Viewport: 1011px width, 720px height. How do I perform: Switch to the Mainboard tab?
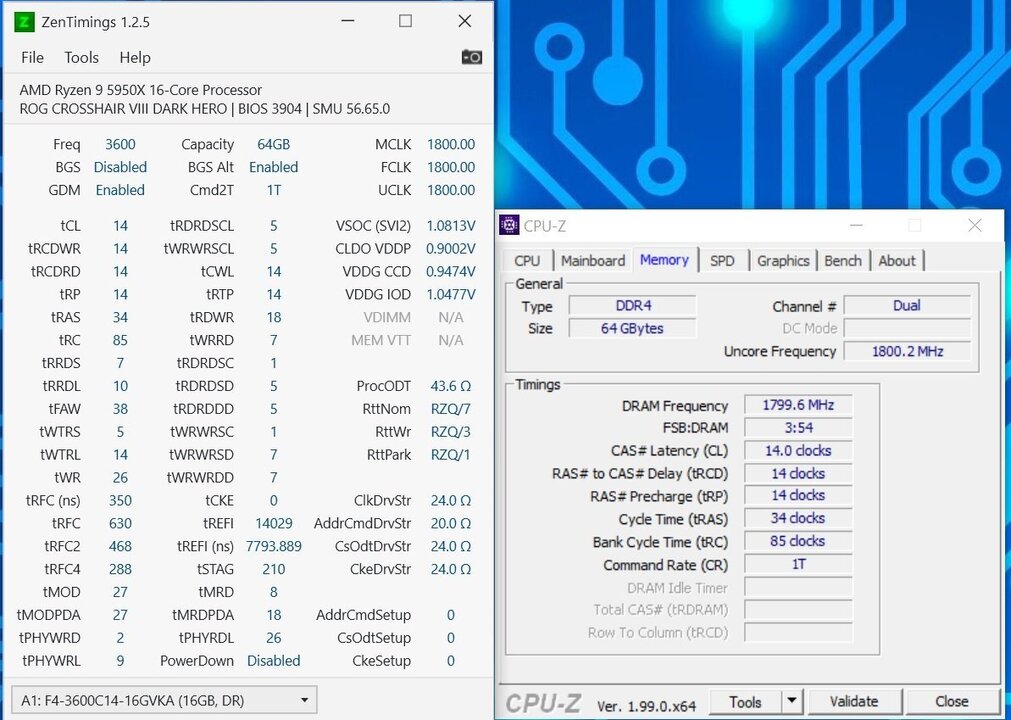(592, 260)
